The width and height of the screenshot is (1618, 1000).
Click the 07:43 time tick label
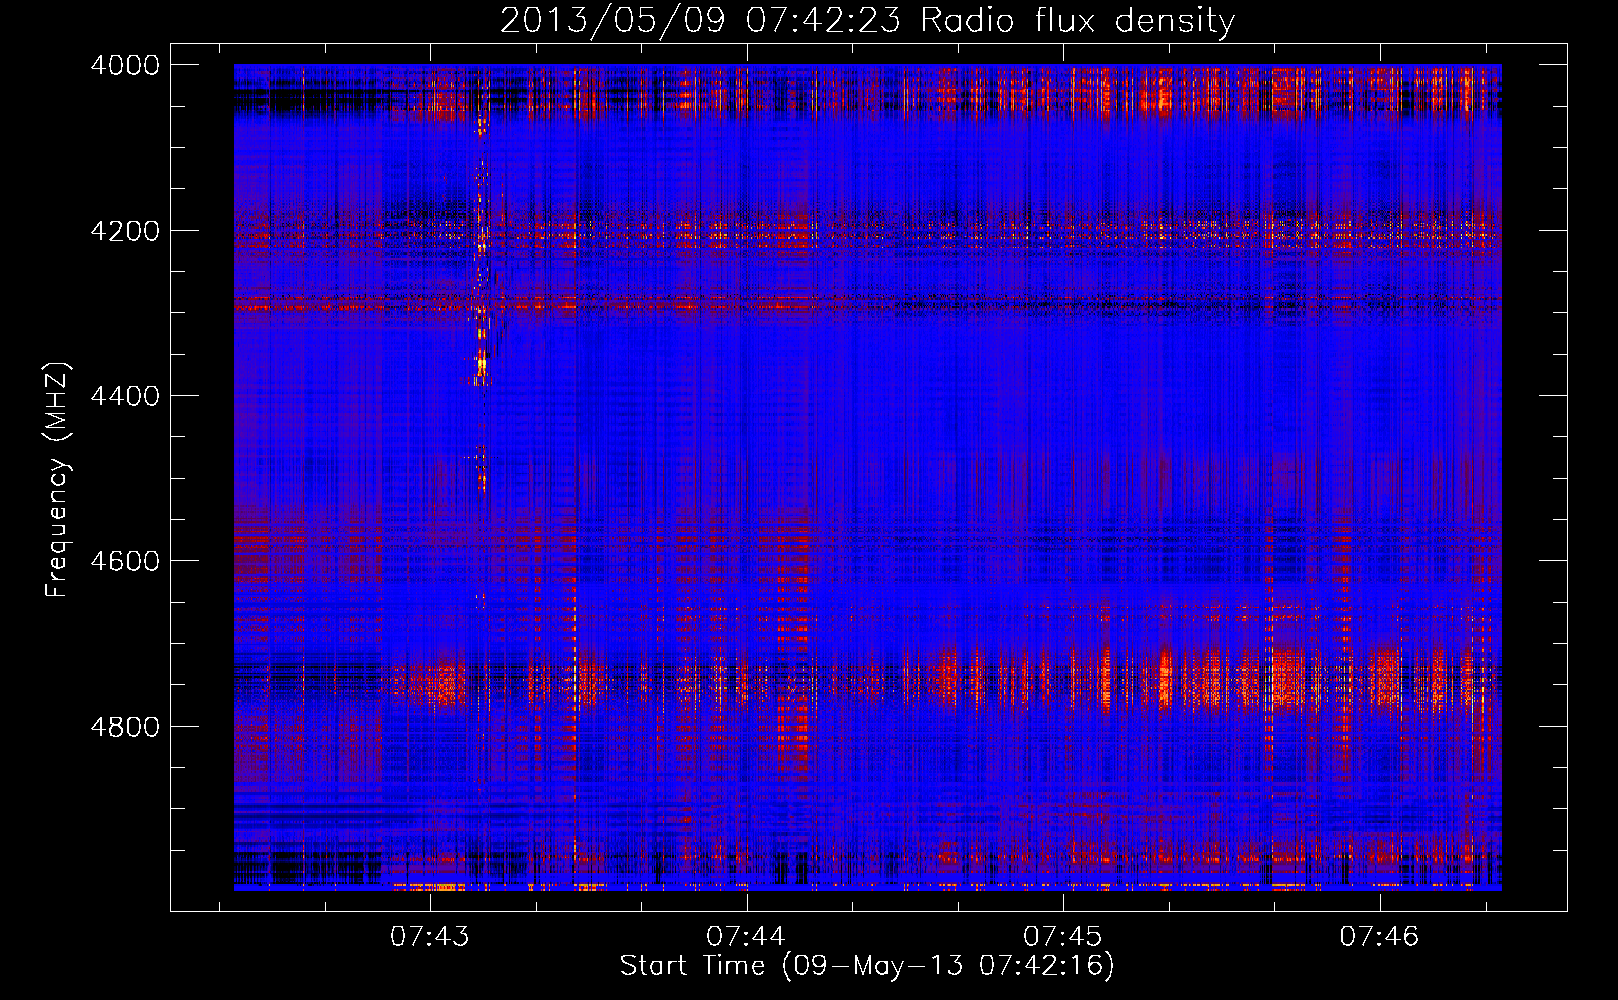(430, 937)
